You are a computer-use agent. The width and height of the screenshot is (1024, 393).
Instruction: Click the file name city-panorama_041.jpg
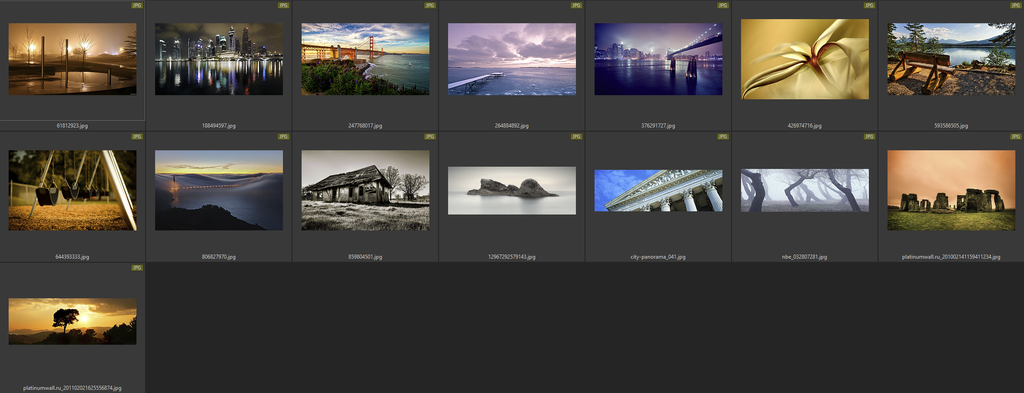coord(658,257)
